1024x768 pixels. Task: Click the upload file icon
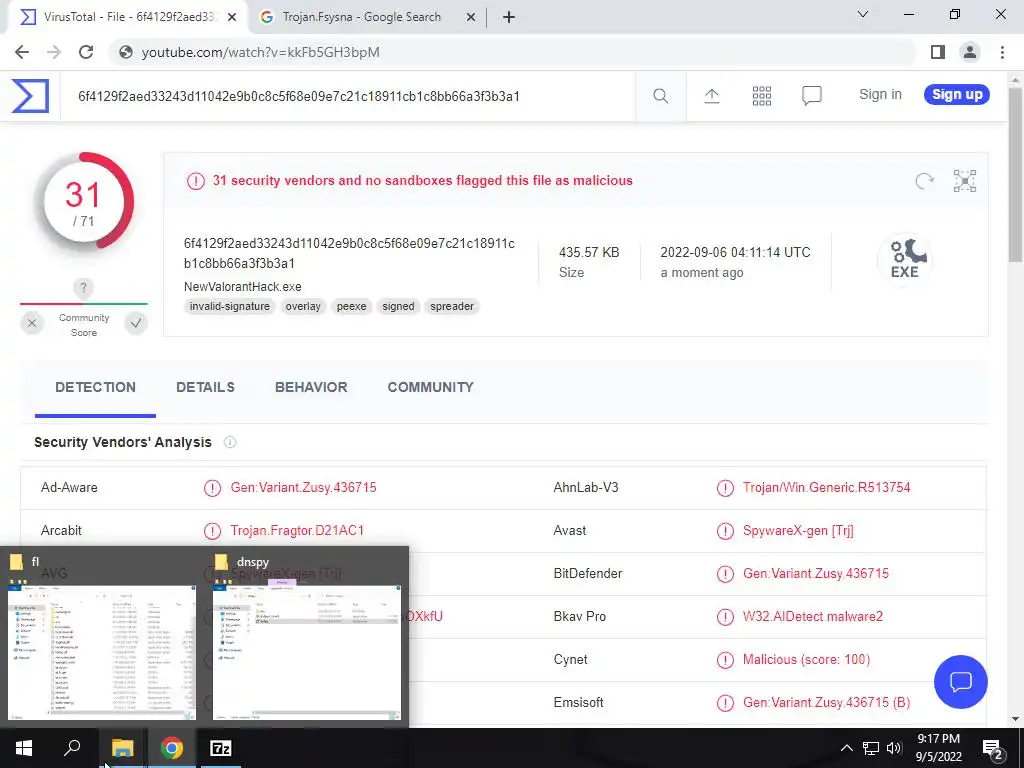click(712, 96)
